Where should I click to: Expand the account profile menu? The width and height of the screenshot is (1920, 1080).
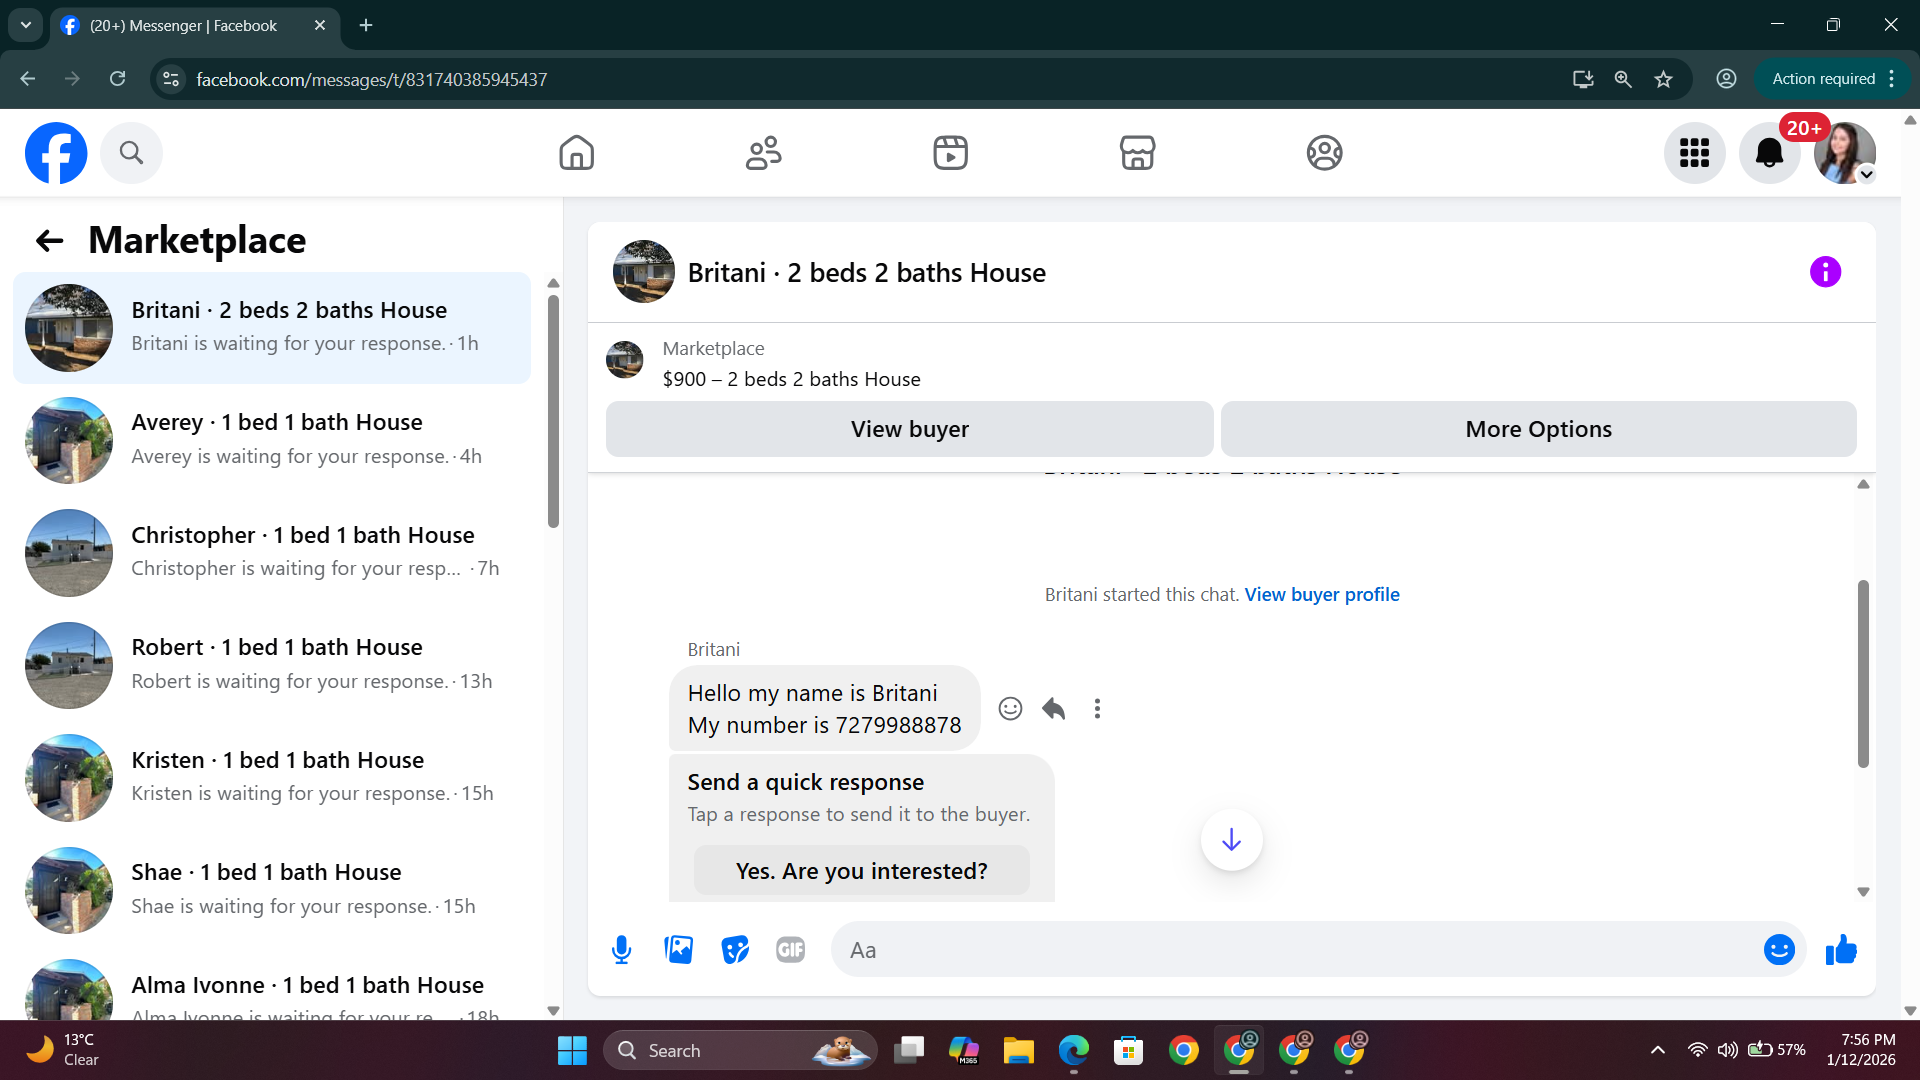point(1845,153)
